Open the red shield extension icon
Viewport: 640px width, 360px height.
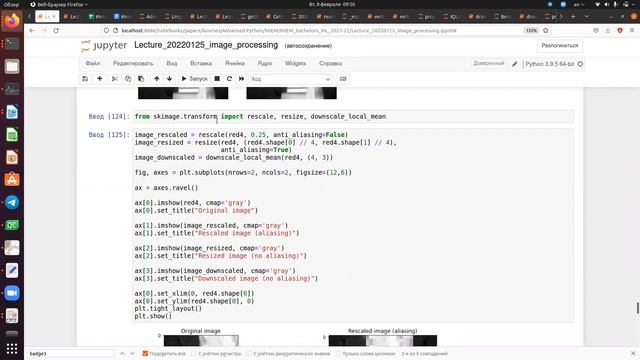620,31
